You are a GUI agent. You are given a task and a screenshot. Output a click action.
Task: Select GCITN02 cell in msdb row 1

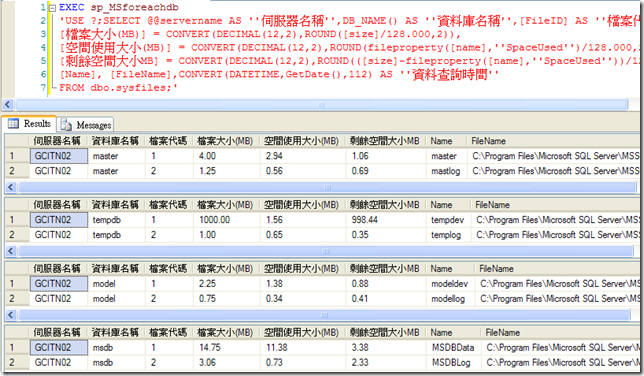59,348
